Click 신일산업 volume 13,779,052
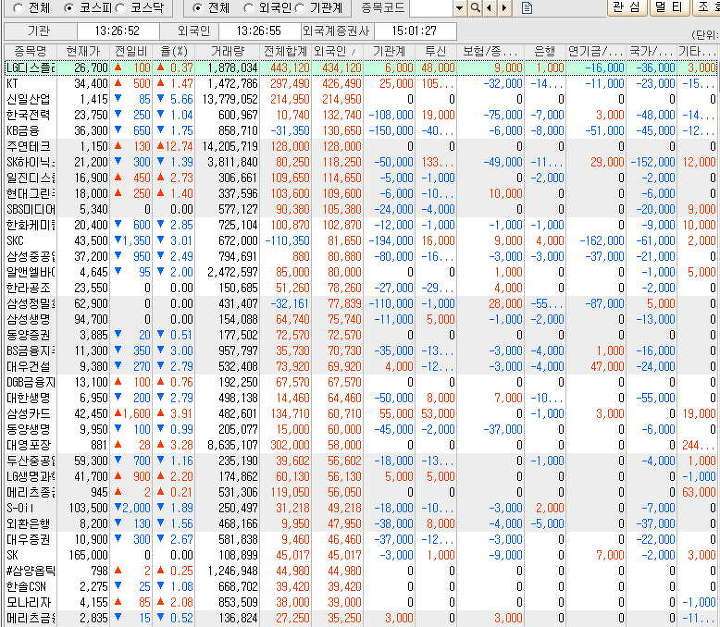This screenshot has height=627, width=720. (x=230, y=99)
